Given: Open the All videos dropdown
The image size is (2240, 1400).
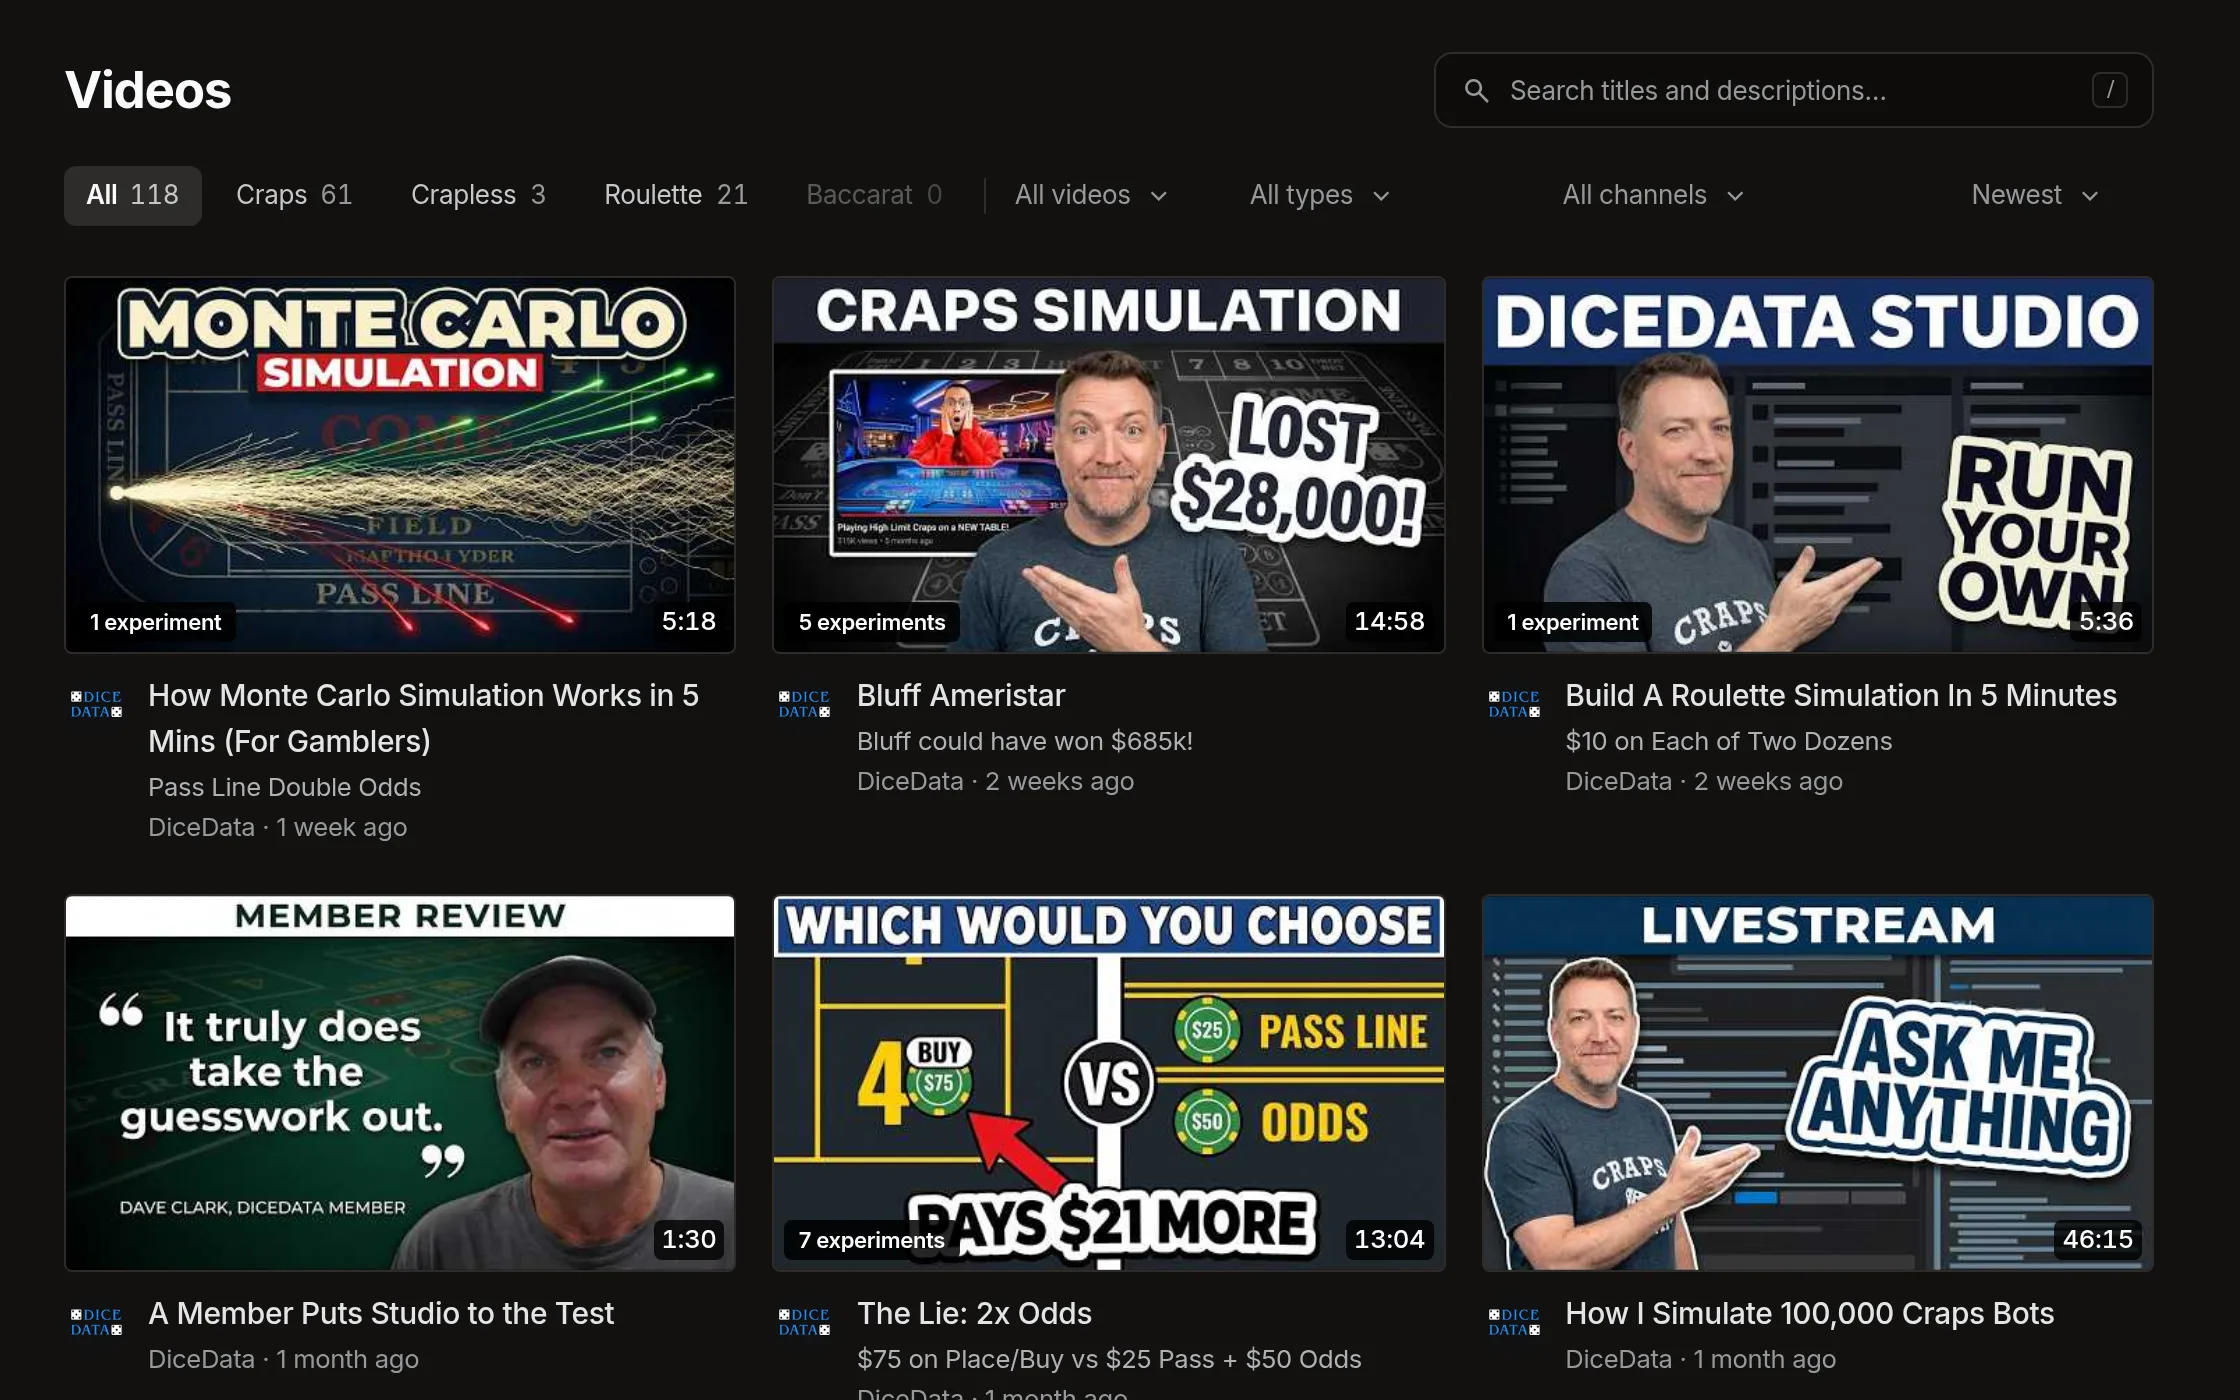Looking at the screenshot, I should coord(1091,195).
